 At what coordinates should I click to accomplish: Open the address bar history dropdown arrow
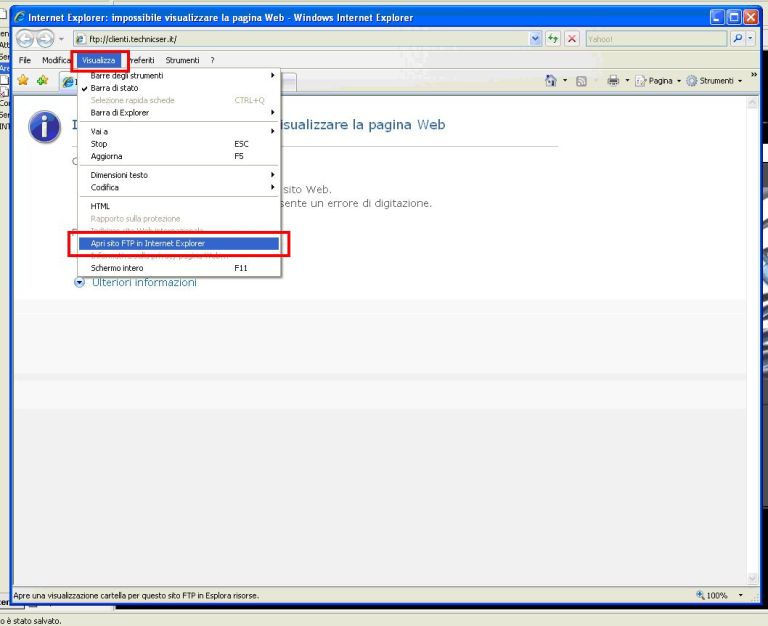tap(535, 39)
